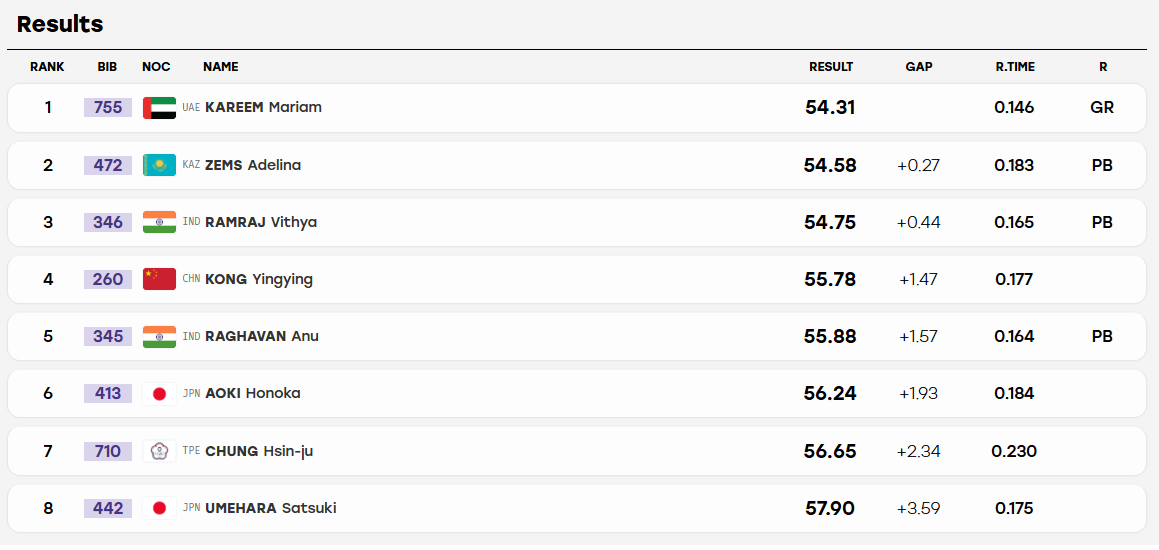Click the UAE flag icon beside Kareem
This screenshot has height=550, width=1159.
click(159, 108)
